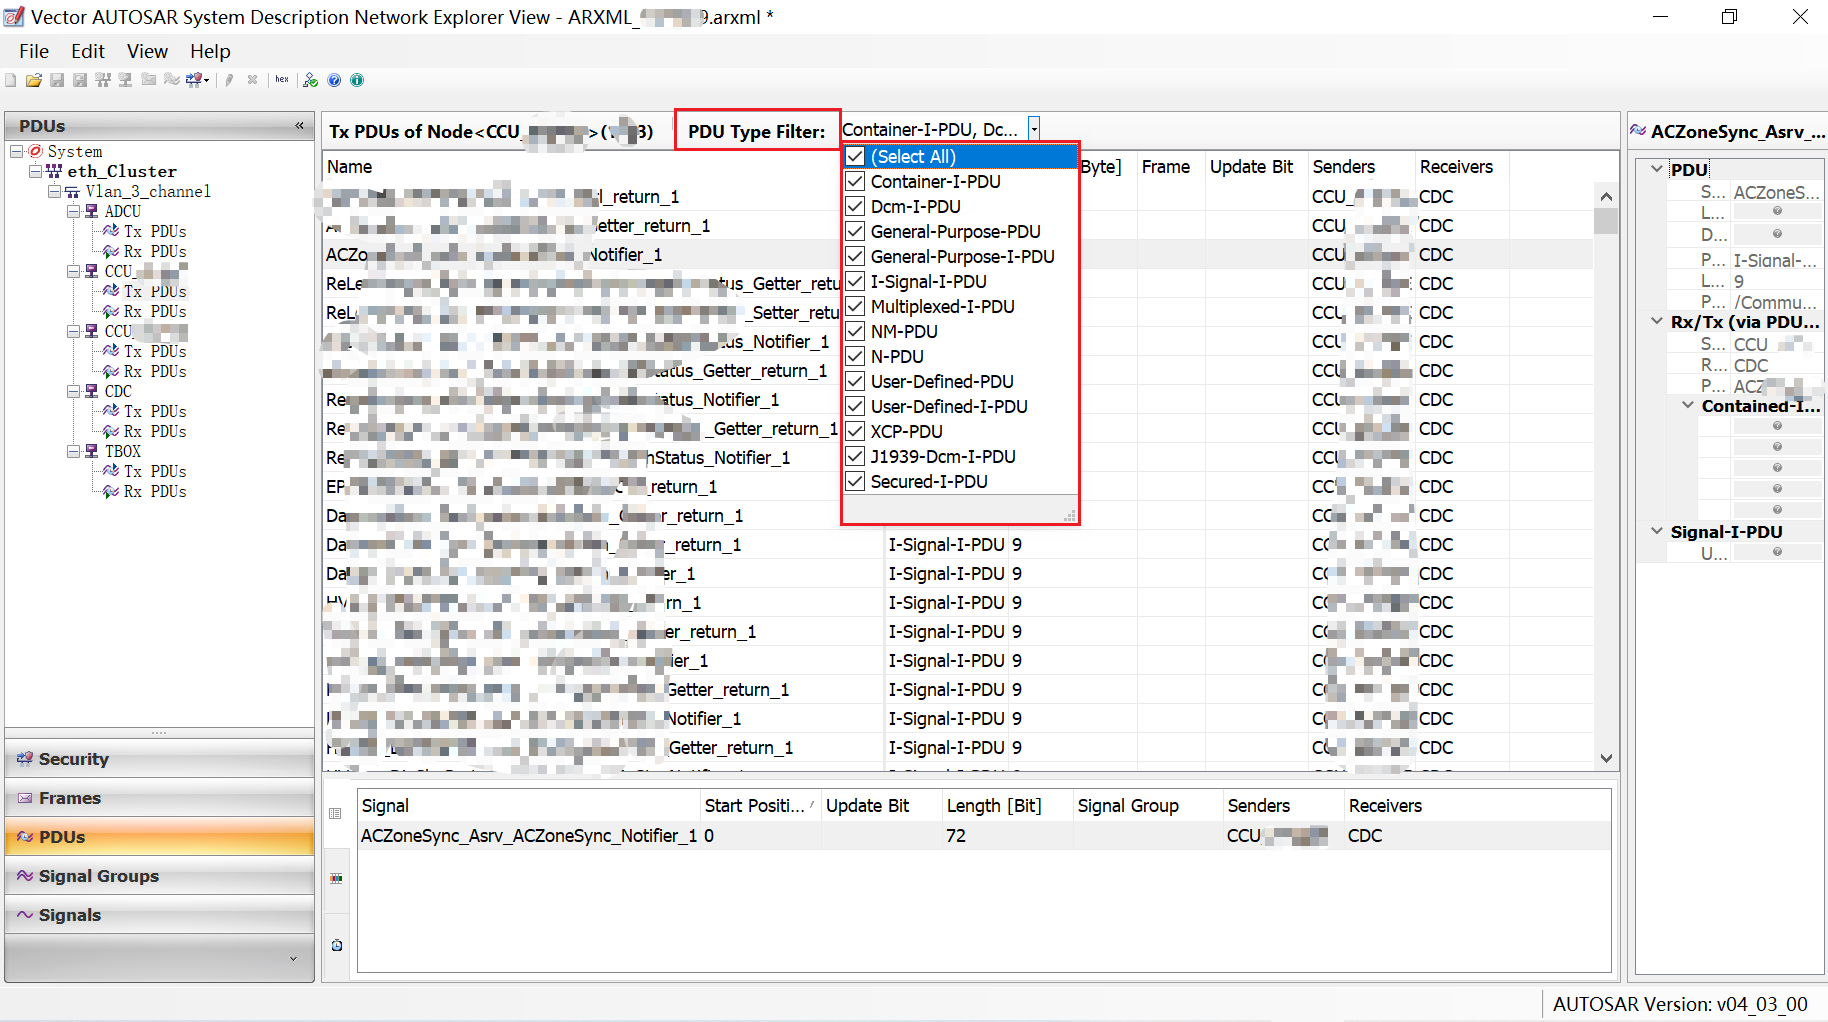
Task: Click the TBOX ECU node icon
Action: [x=91, y=451]
